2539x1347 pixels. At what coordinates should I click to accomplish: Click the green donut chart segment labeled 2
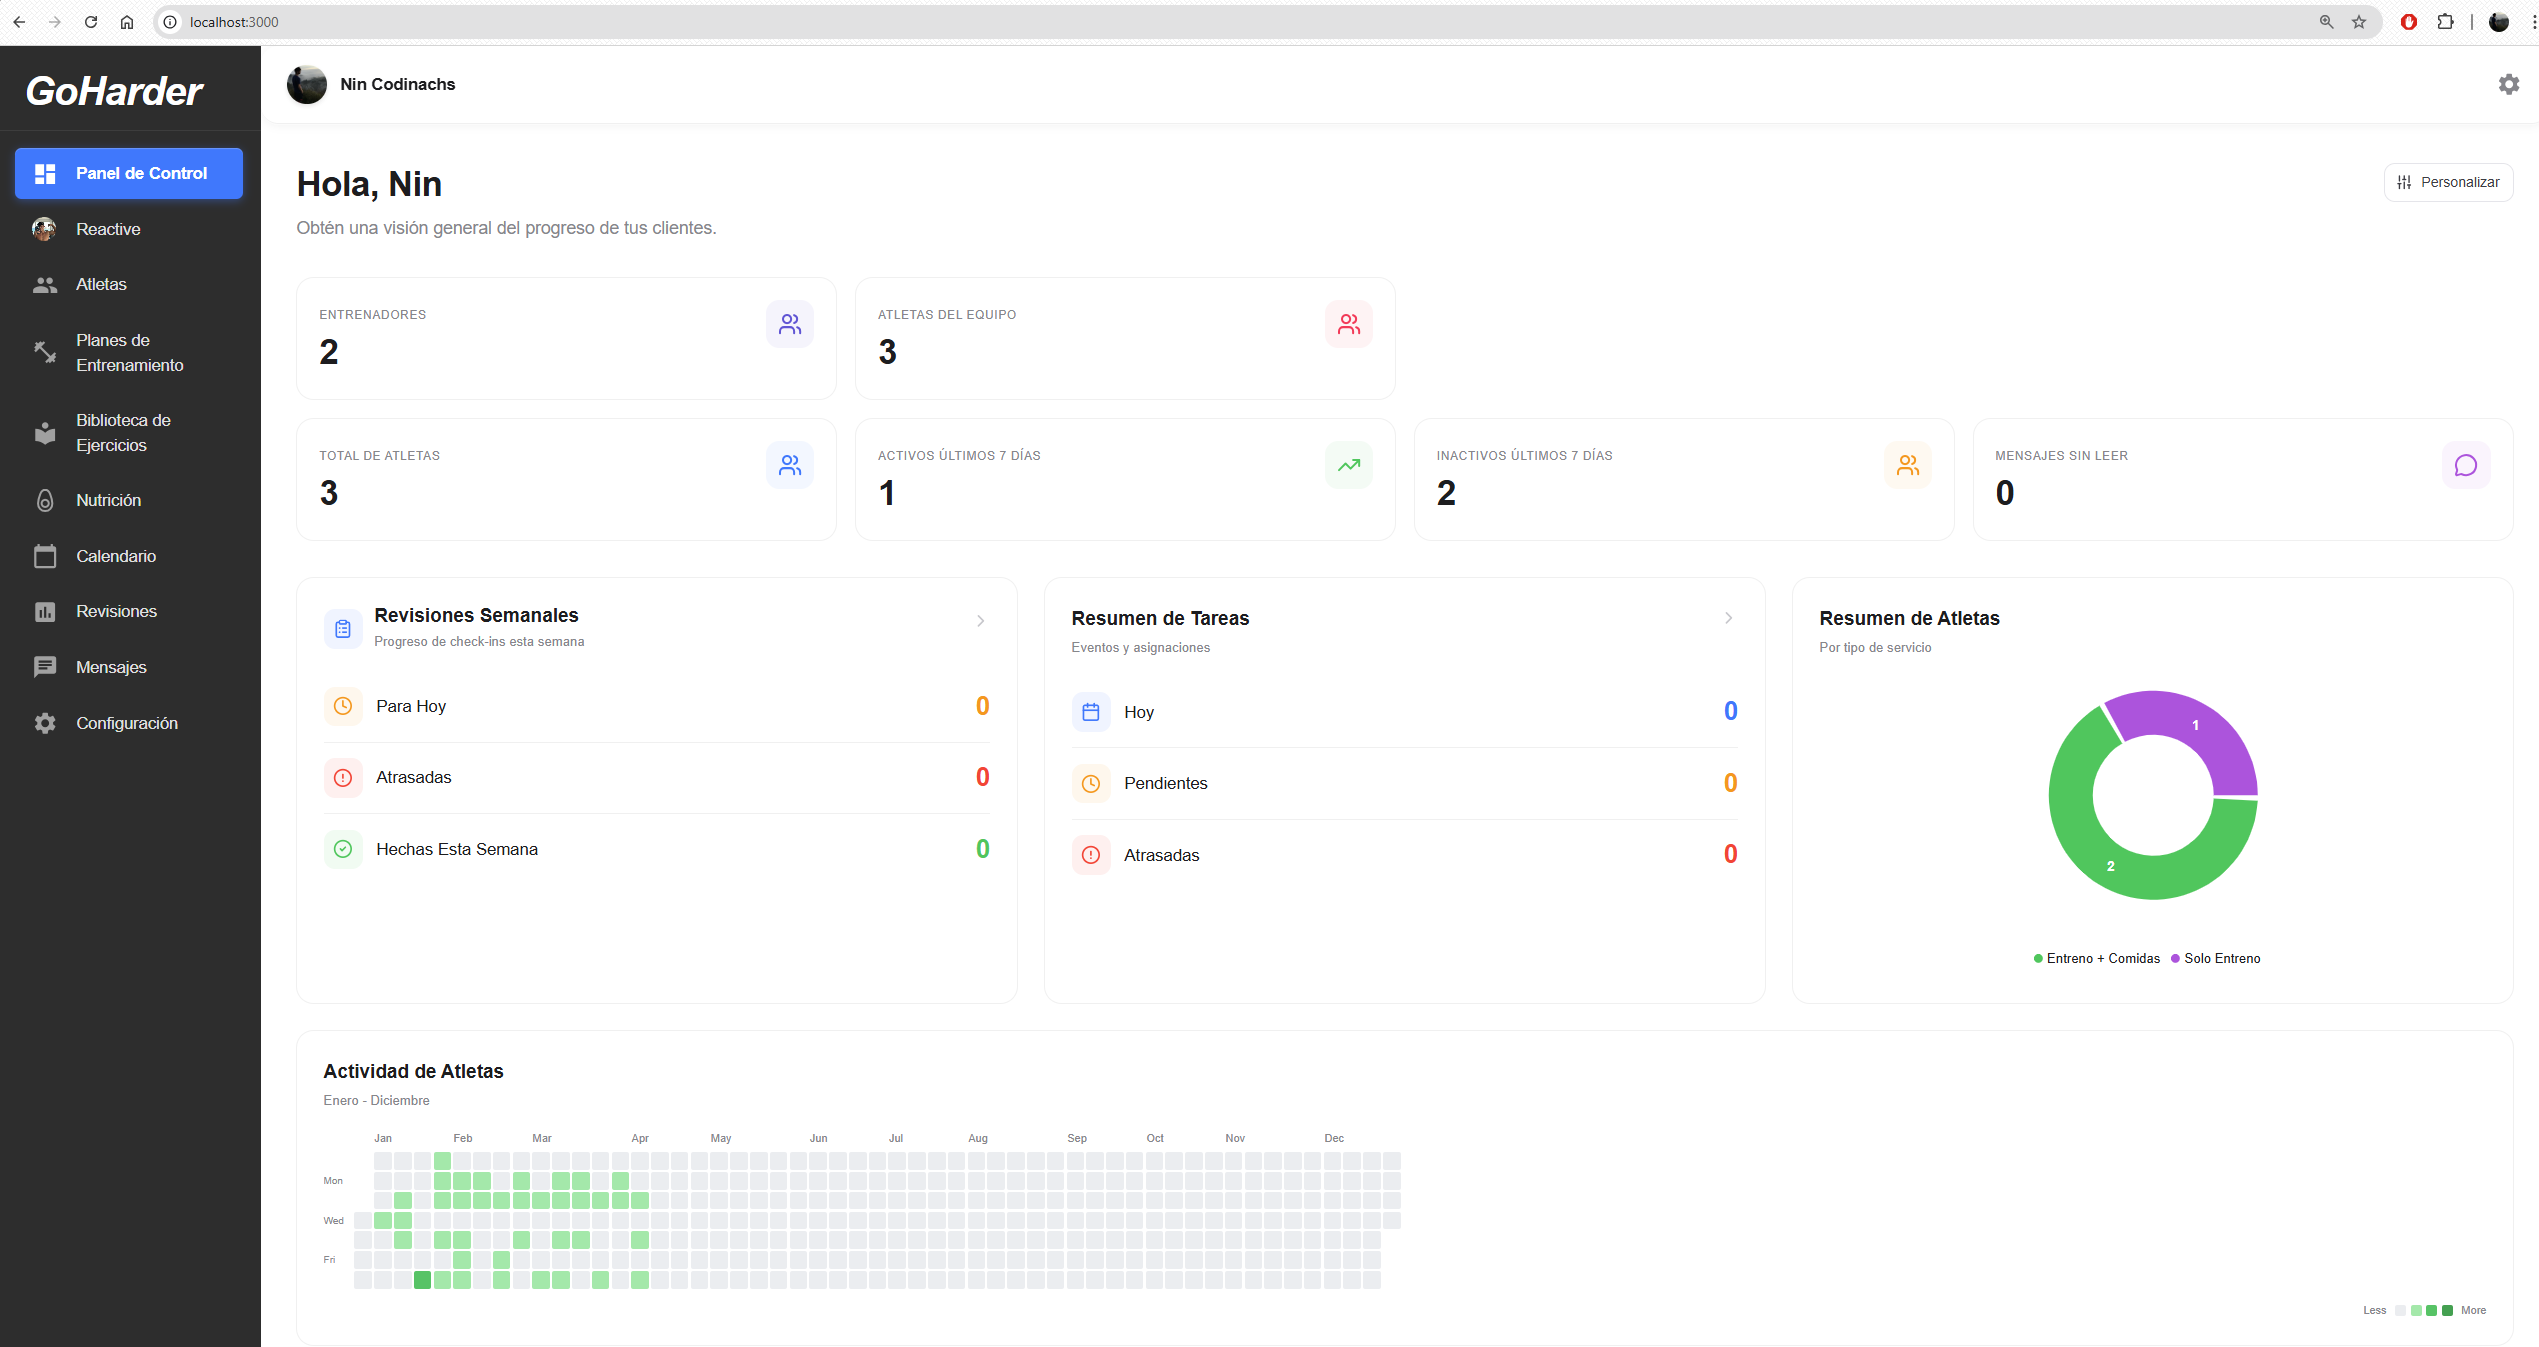(x=2111, y=866)
